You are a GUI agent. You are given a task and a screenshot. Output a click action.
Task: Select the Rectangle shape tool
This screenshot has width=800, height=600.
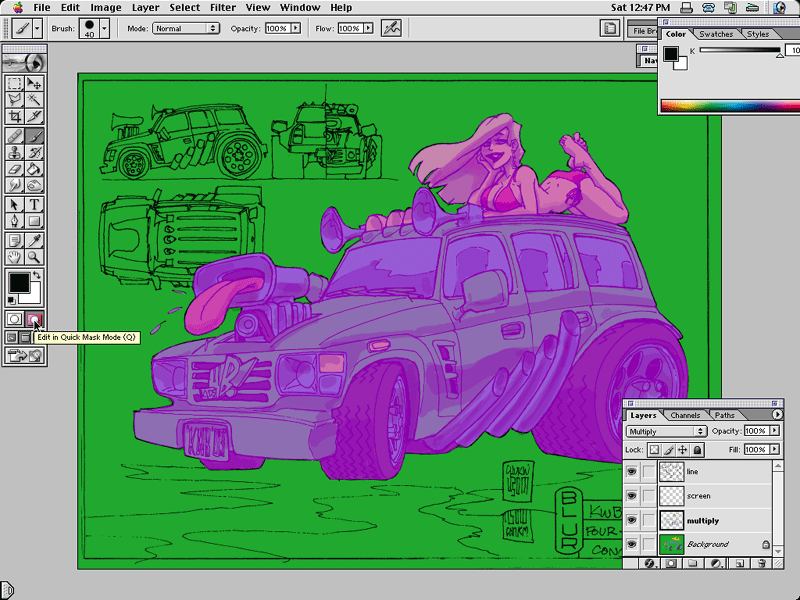coord(34,221)
